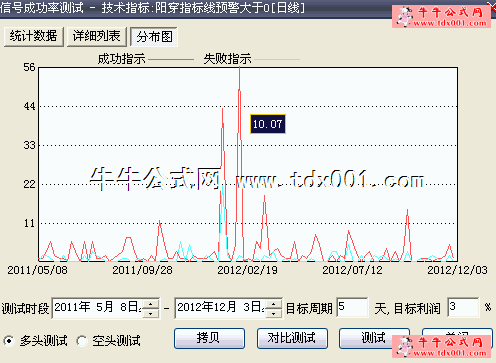Select the 分布图 tab

pos(154,37)
